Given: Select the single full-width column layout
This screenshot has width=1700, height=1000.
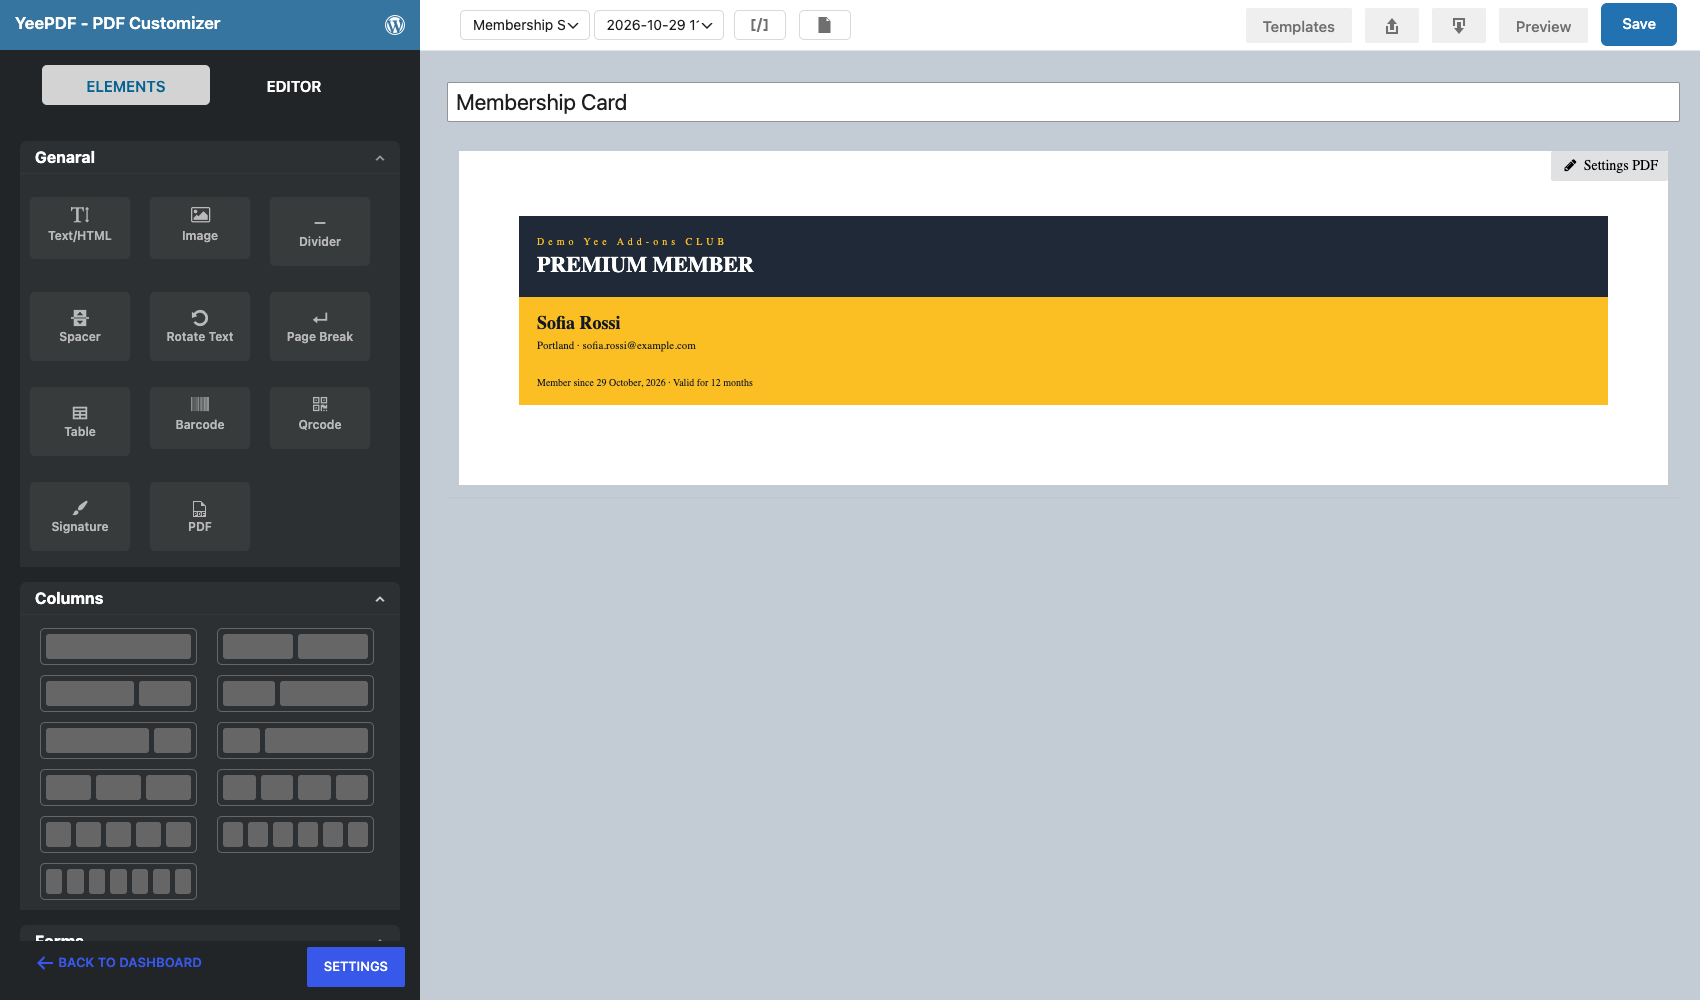Looking at the screenshot, I should [118, 646].
